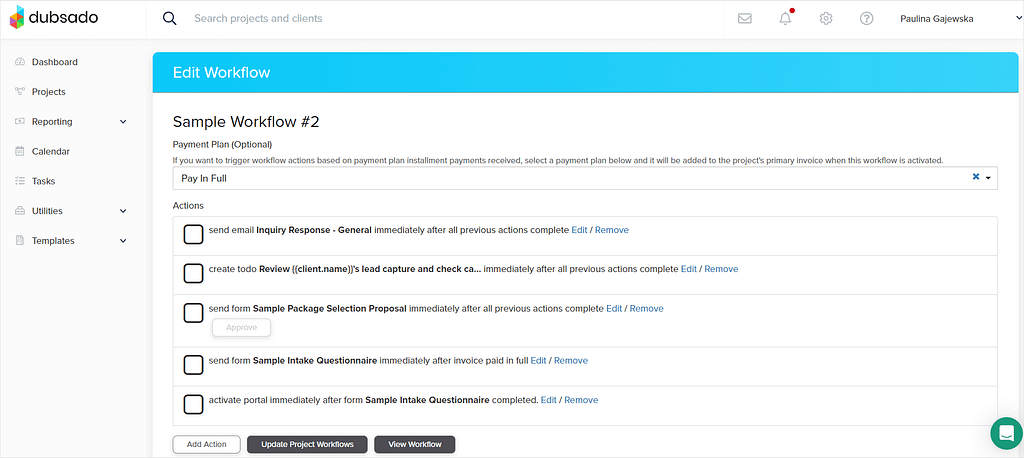The width and height of the screenshot is (1024, 458).
Task: Click Update Project Workflows button
Action: point(307,444)
